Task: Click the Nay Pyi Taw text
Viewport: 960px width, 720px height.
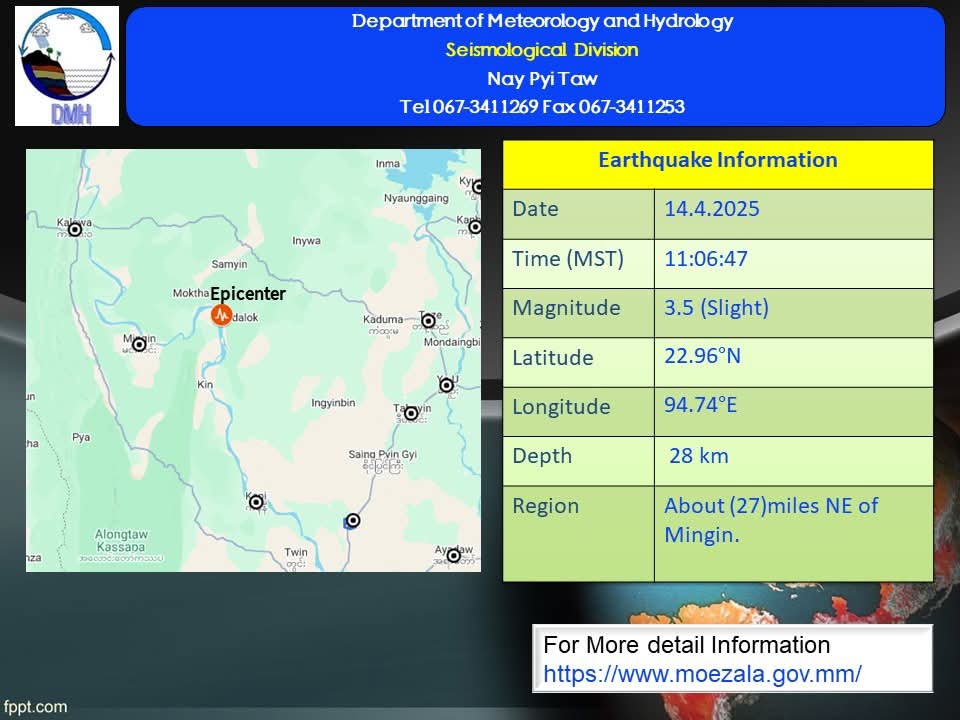Action: (x=542, y=78)
